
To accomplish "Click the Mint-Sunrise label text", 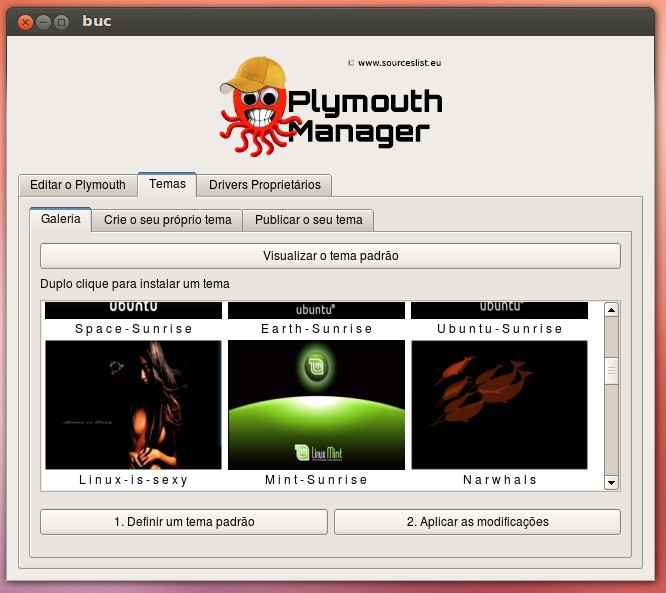I will click(x=316, y=480).
